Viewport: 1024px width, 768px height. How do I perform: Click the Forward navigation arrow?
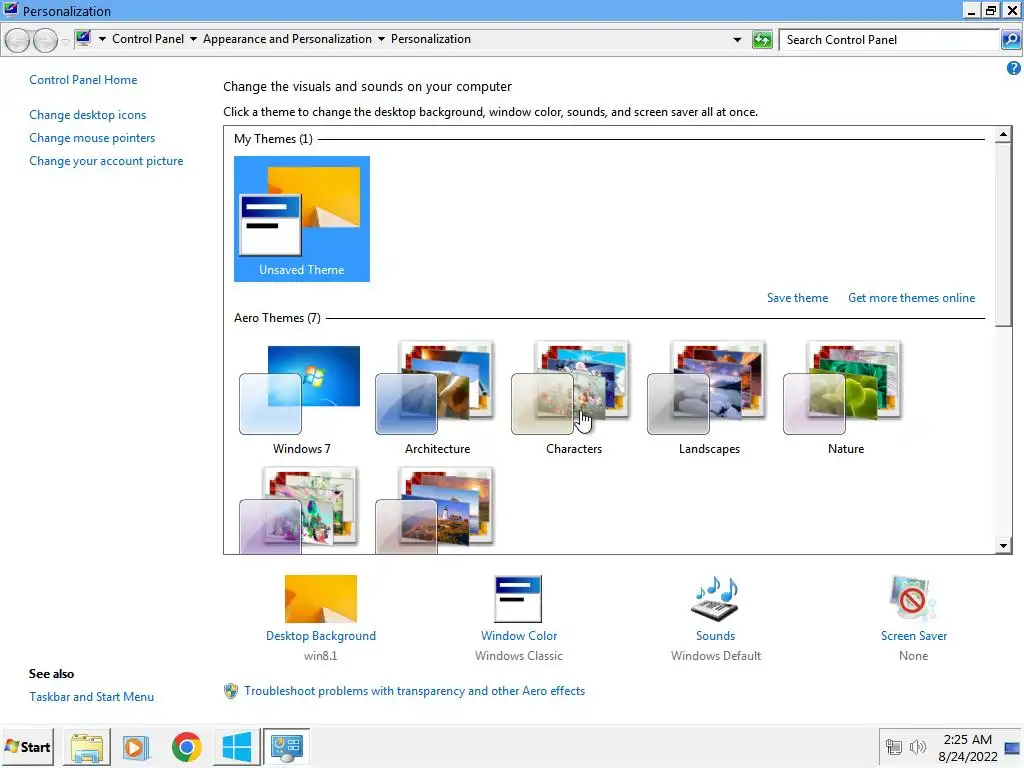pyautogui.click(x=44, y=40)
